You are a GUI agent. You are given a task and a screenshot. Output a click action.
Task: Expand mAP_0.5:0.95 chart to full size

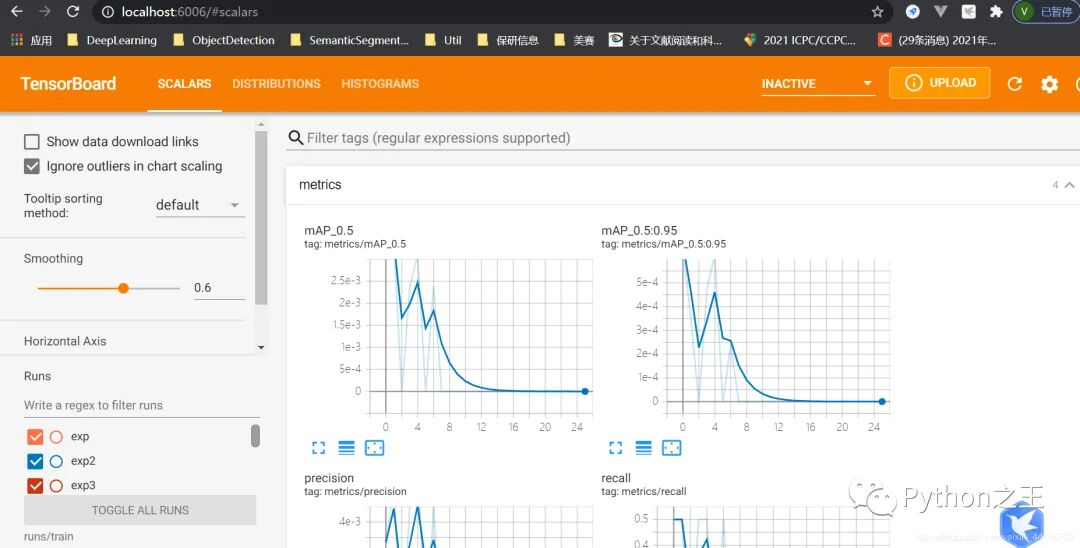click(615, 448)
